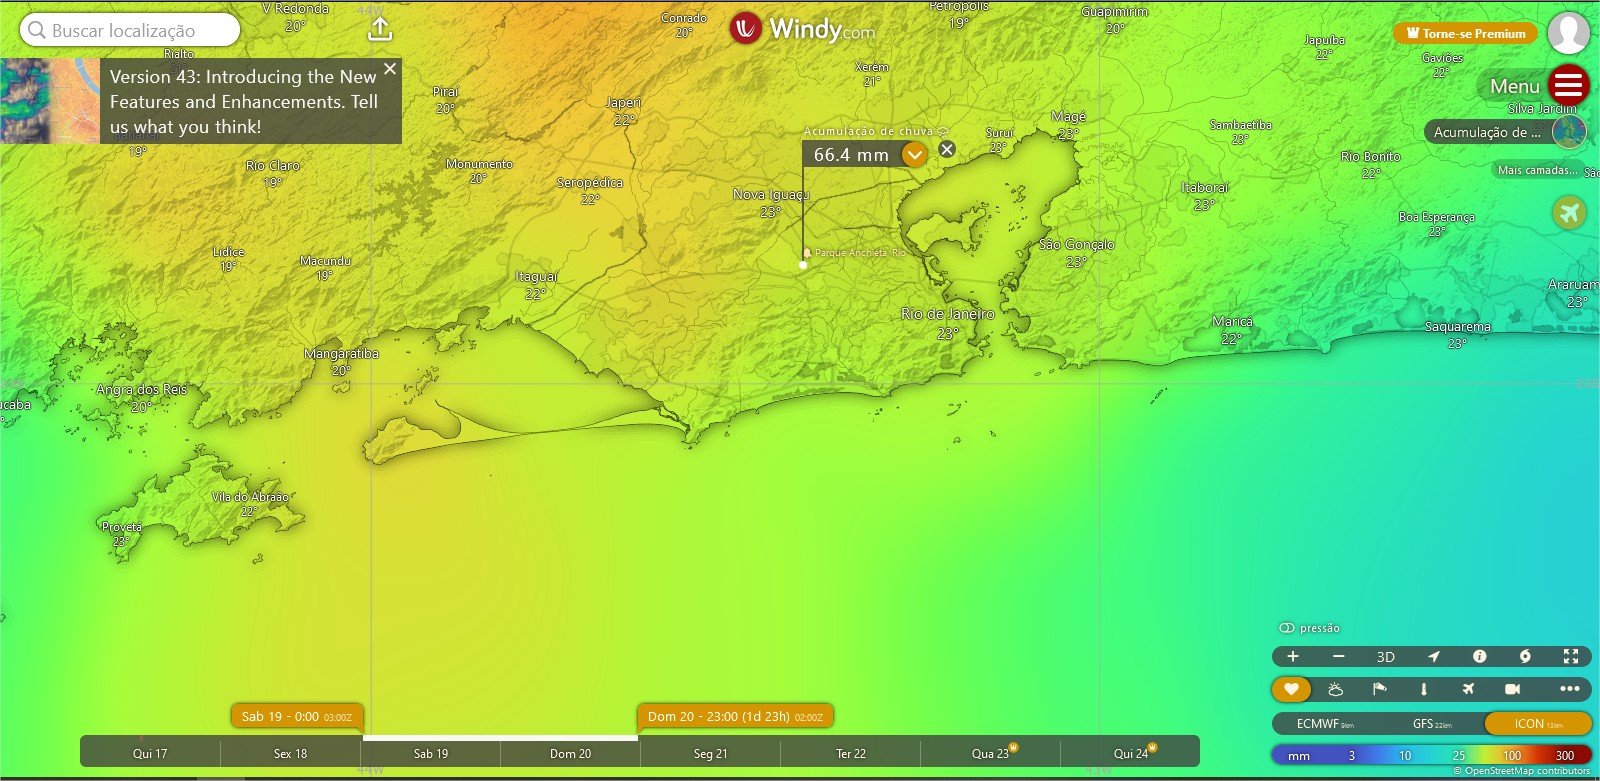
Task: Click Torne-se Premium button
Action: [1466, 33]
